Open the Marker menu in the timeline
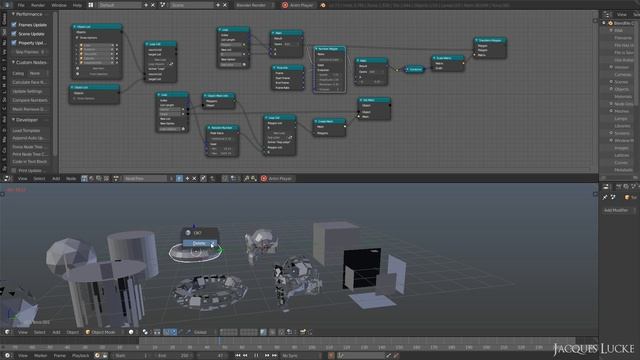Screen dimensions: 640x360 pos(40,356)
